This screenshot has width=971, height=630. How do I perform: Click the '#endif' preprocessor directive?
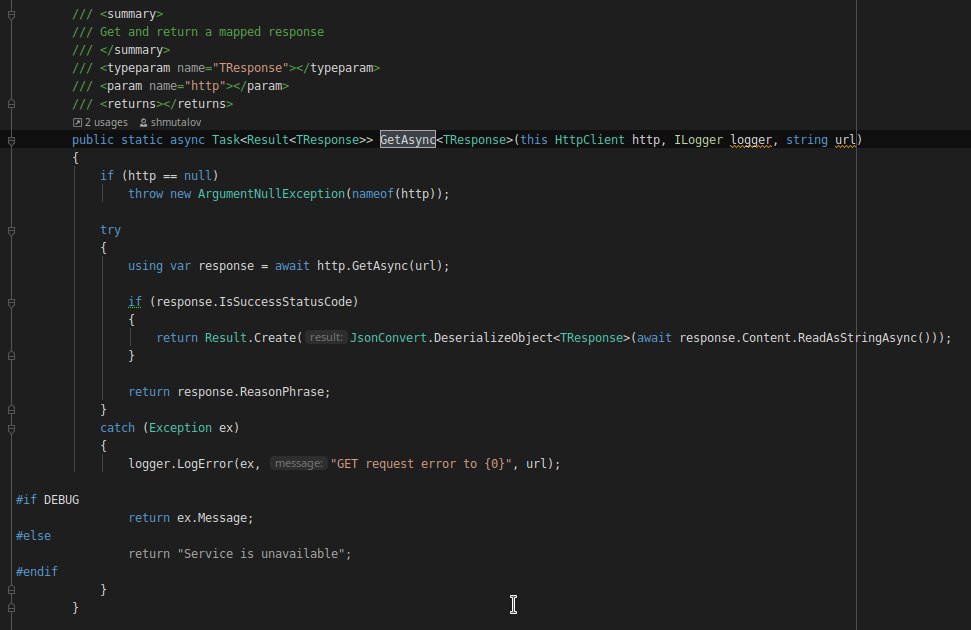(x=37, y=571)
